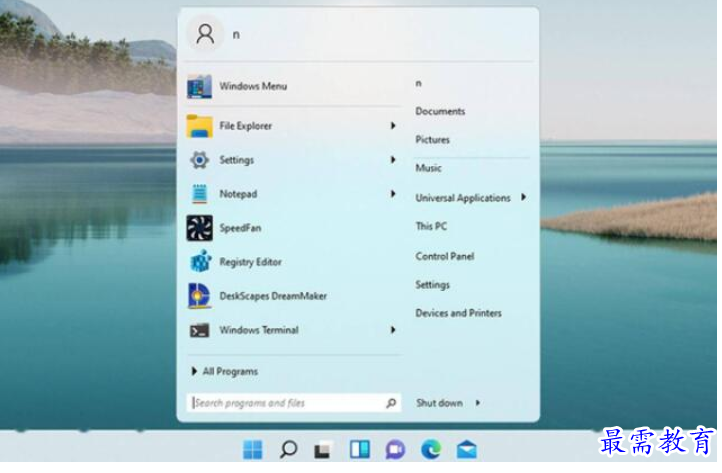The height and width of the screenshot is (473, 722).
Task: Expand File Explorer submenu arrow
Action: click(393, 126)
